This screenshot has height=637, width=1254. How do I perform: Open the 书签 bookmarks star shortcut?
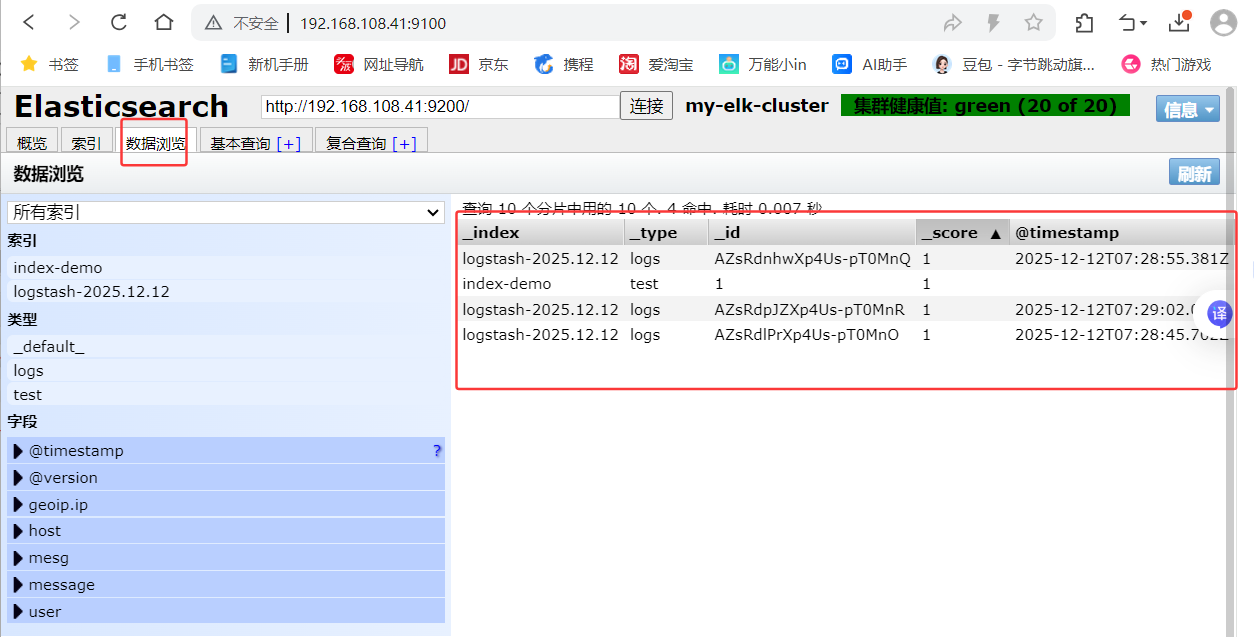[49, 64]
